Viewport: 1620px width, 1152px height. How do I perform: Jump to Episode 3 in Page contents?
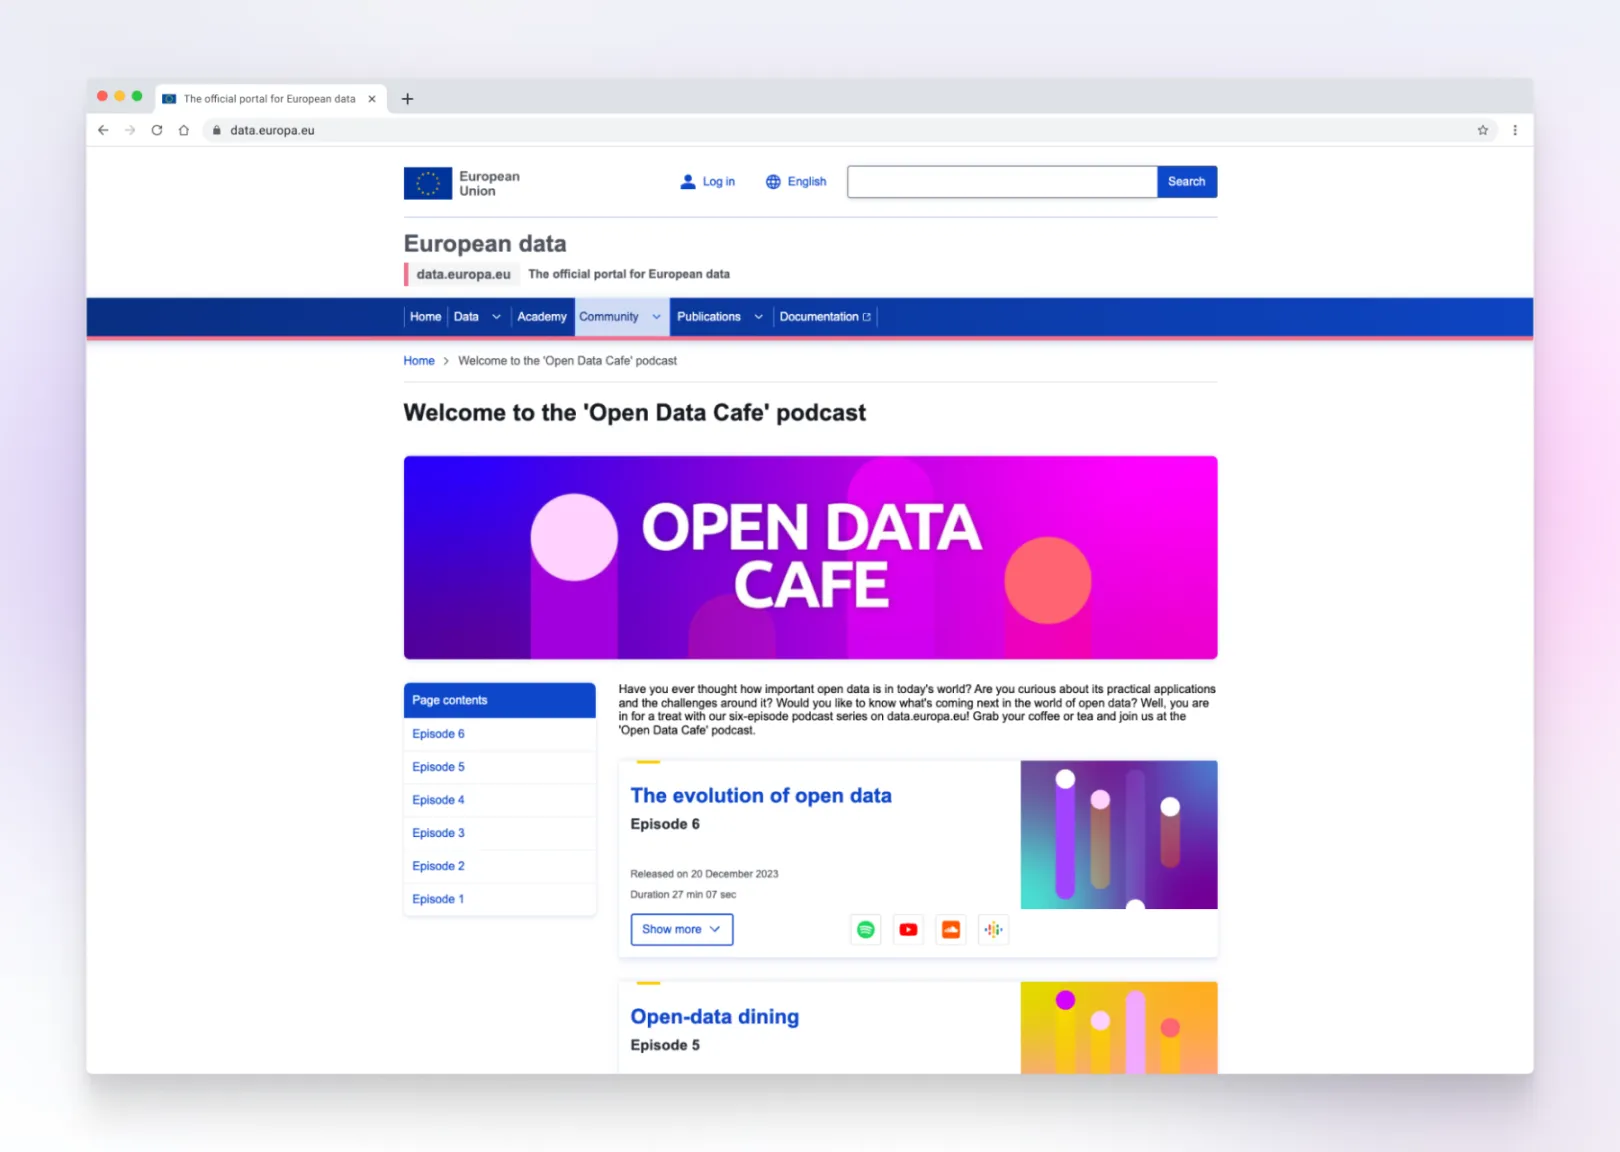[438, 833]
